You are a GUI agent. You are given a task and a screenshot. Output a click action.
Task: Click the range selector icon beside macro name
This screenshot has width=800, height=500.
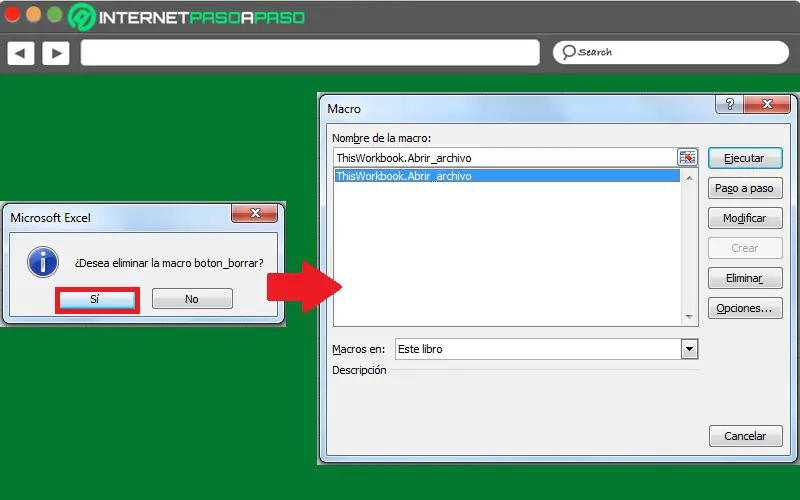coord(687,158)
